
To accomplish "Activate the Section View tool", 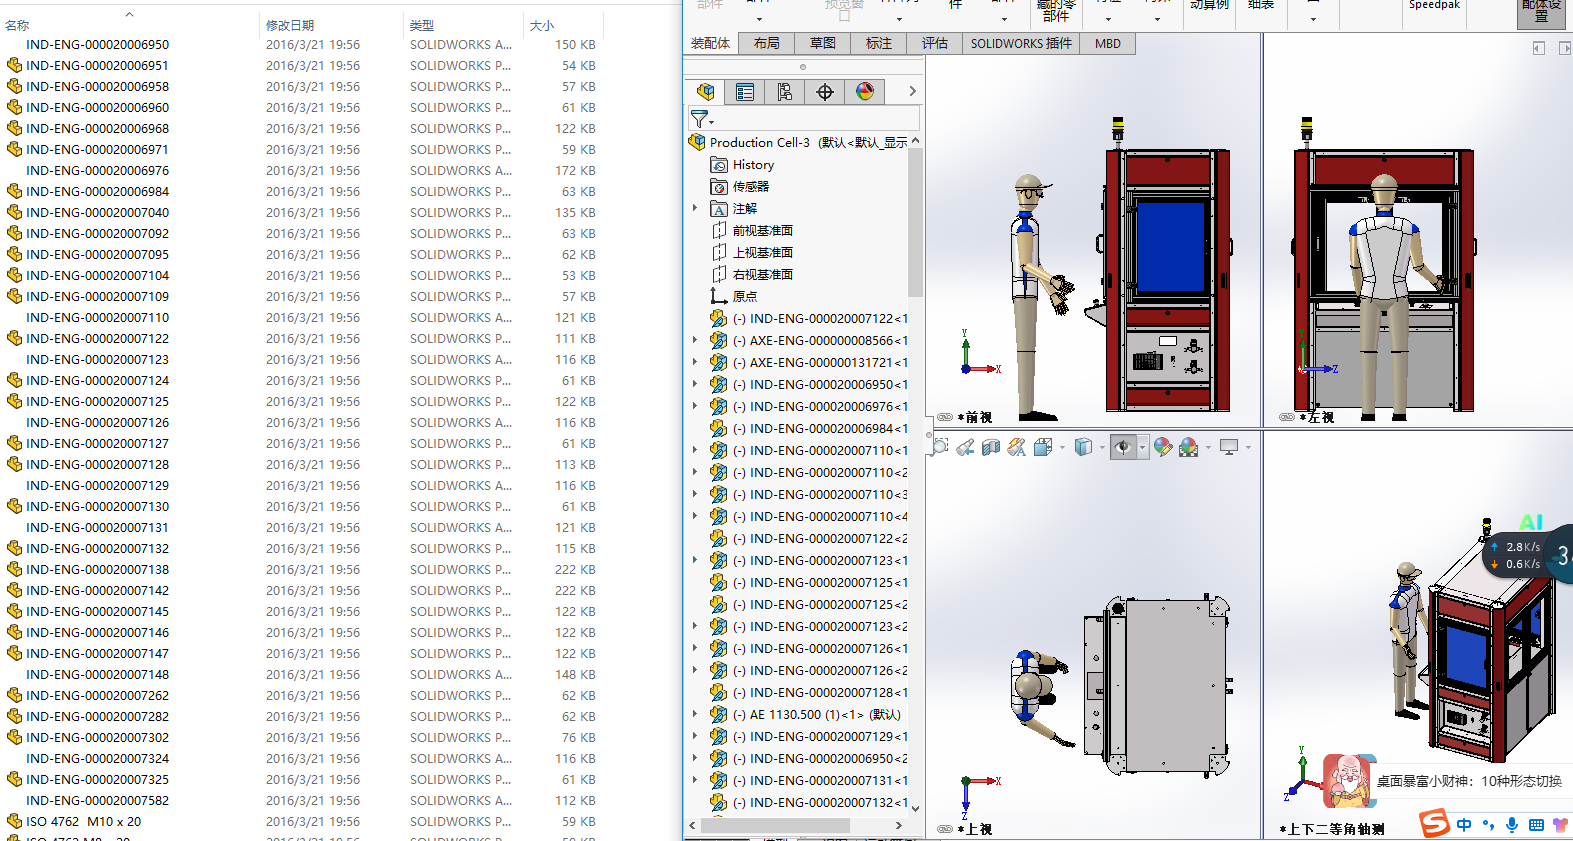I will point(991,447).
